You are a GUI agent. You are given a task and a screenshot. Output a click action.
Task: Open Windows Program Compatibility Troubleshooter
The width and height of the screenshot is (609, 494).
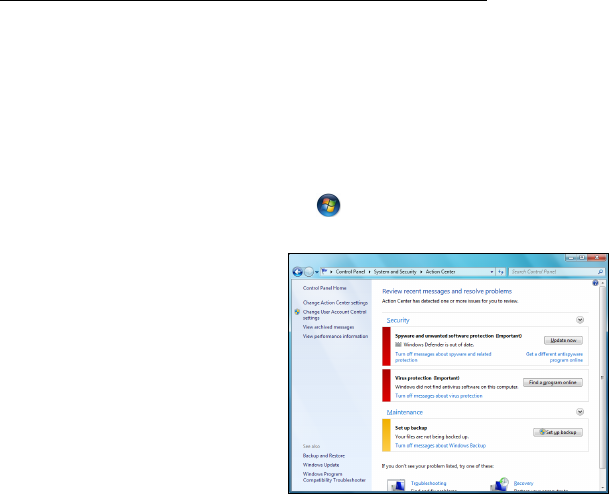point(334,477)
